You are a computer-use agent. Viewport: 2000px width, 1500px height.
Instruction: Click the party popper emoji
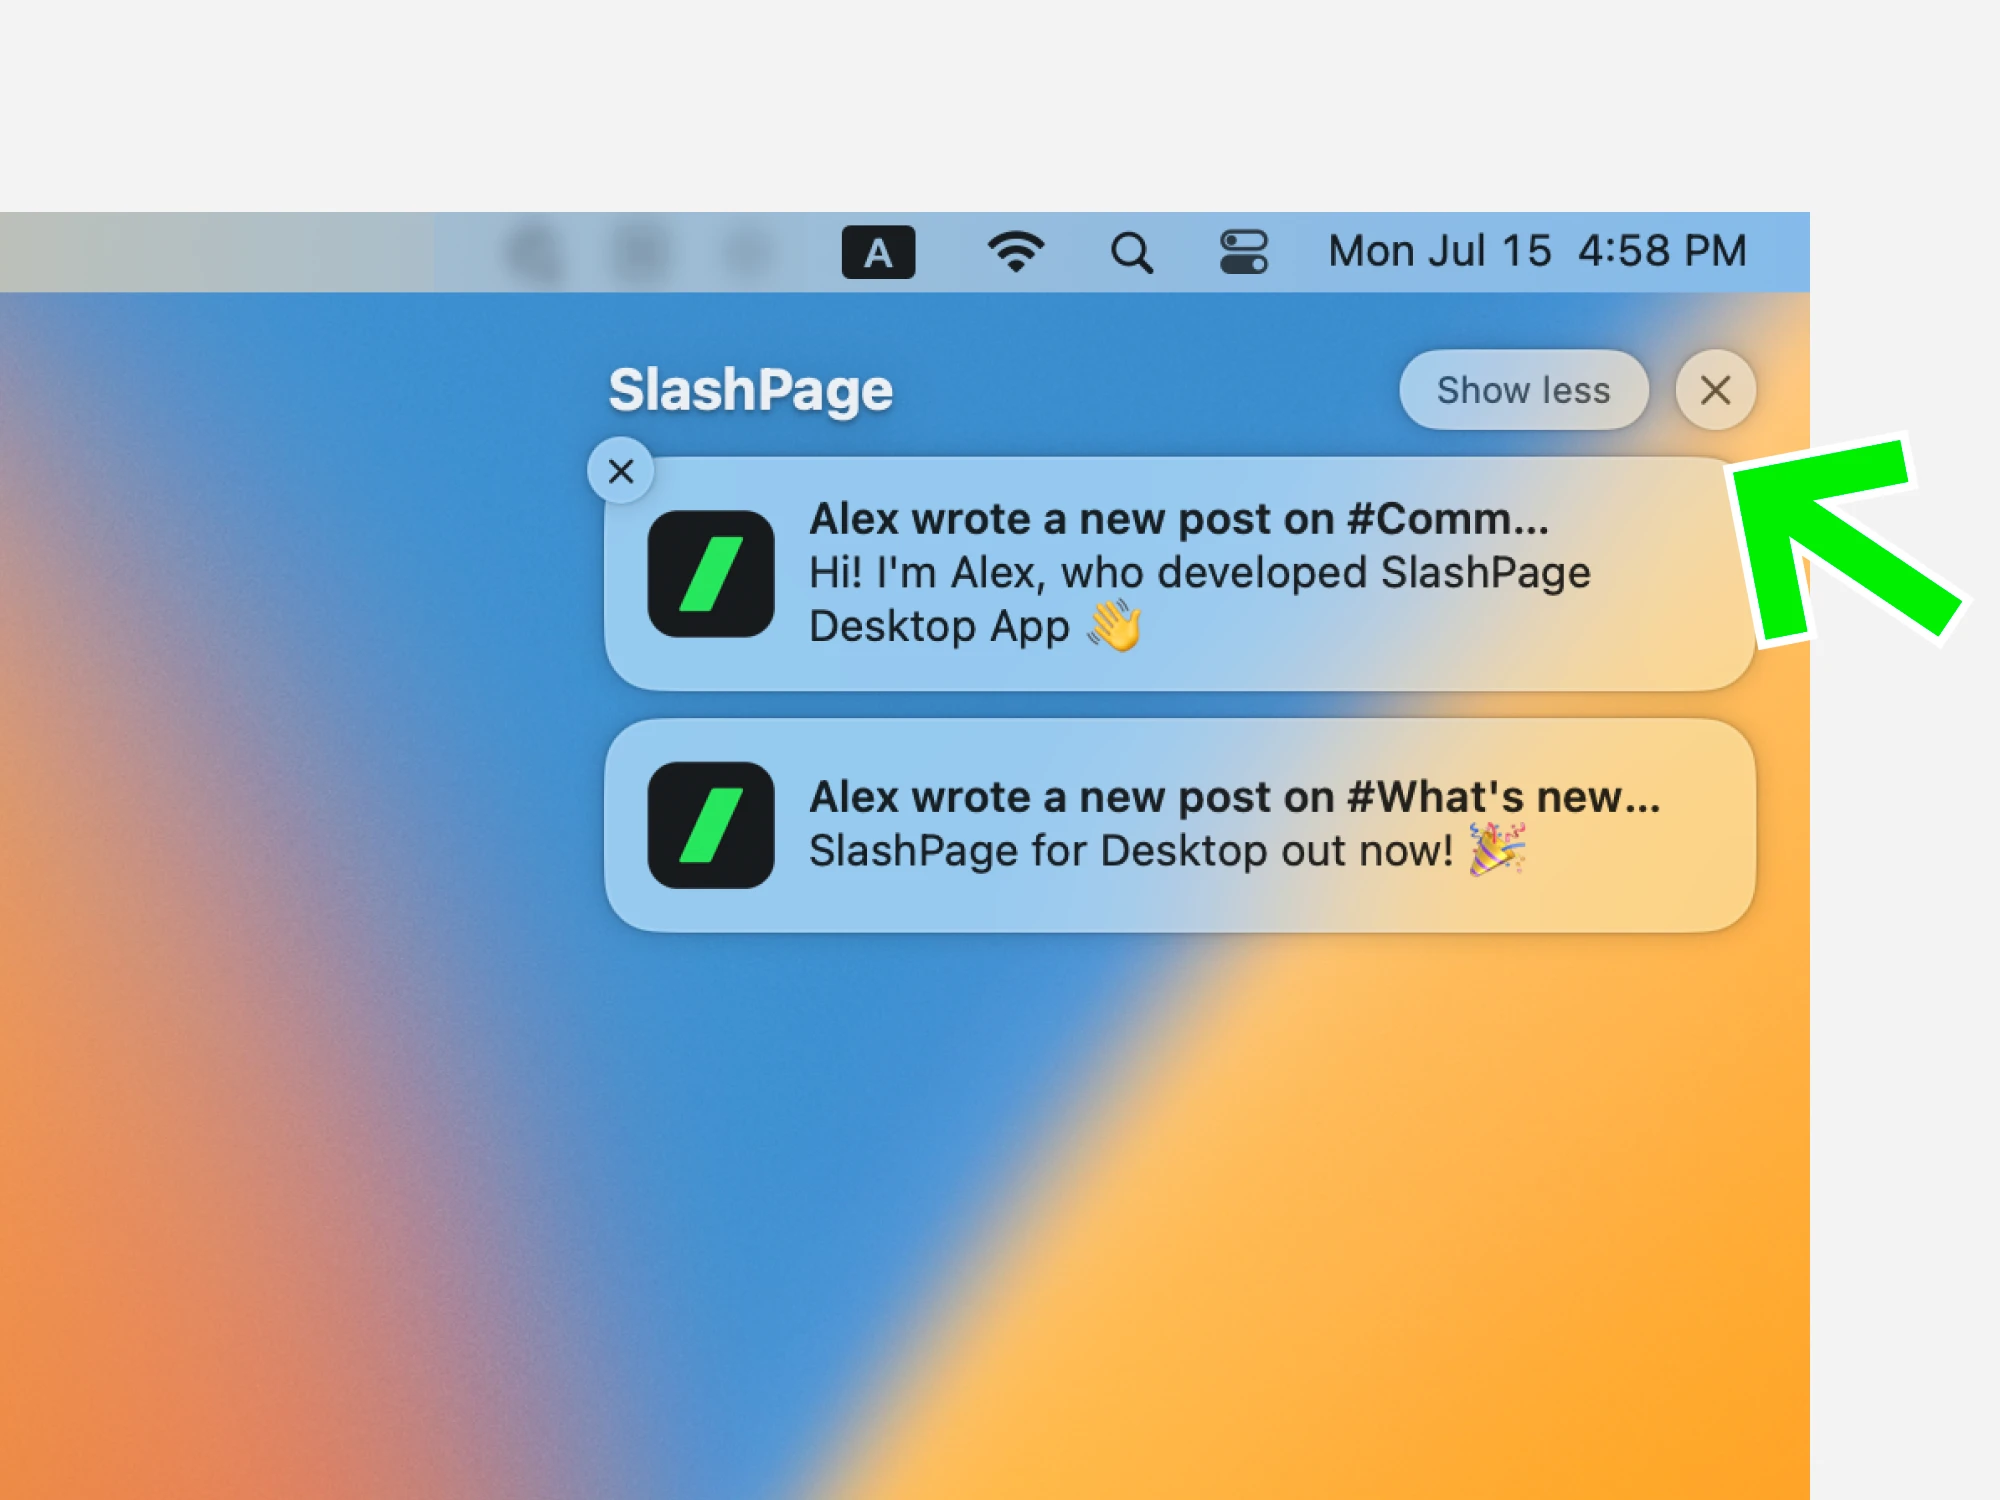tap(1497, 850)
